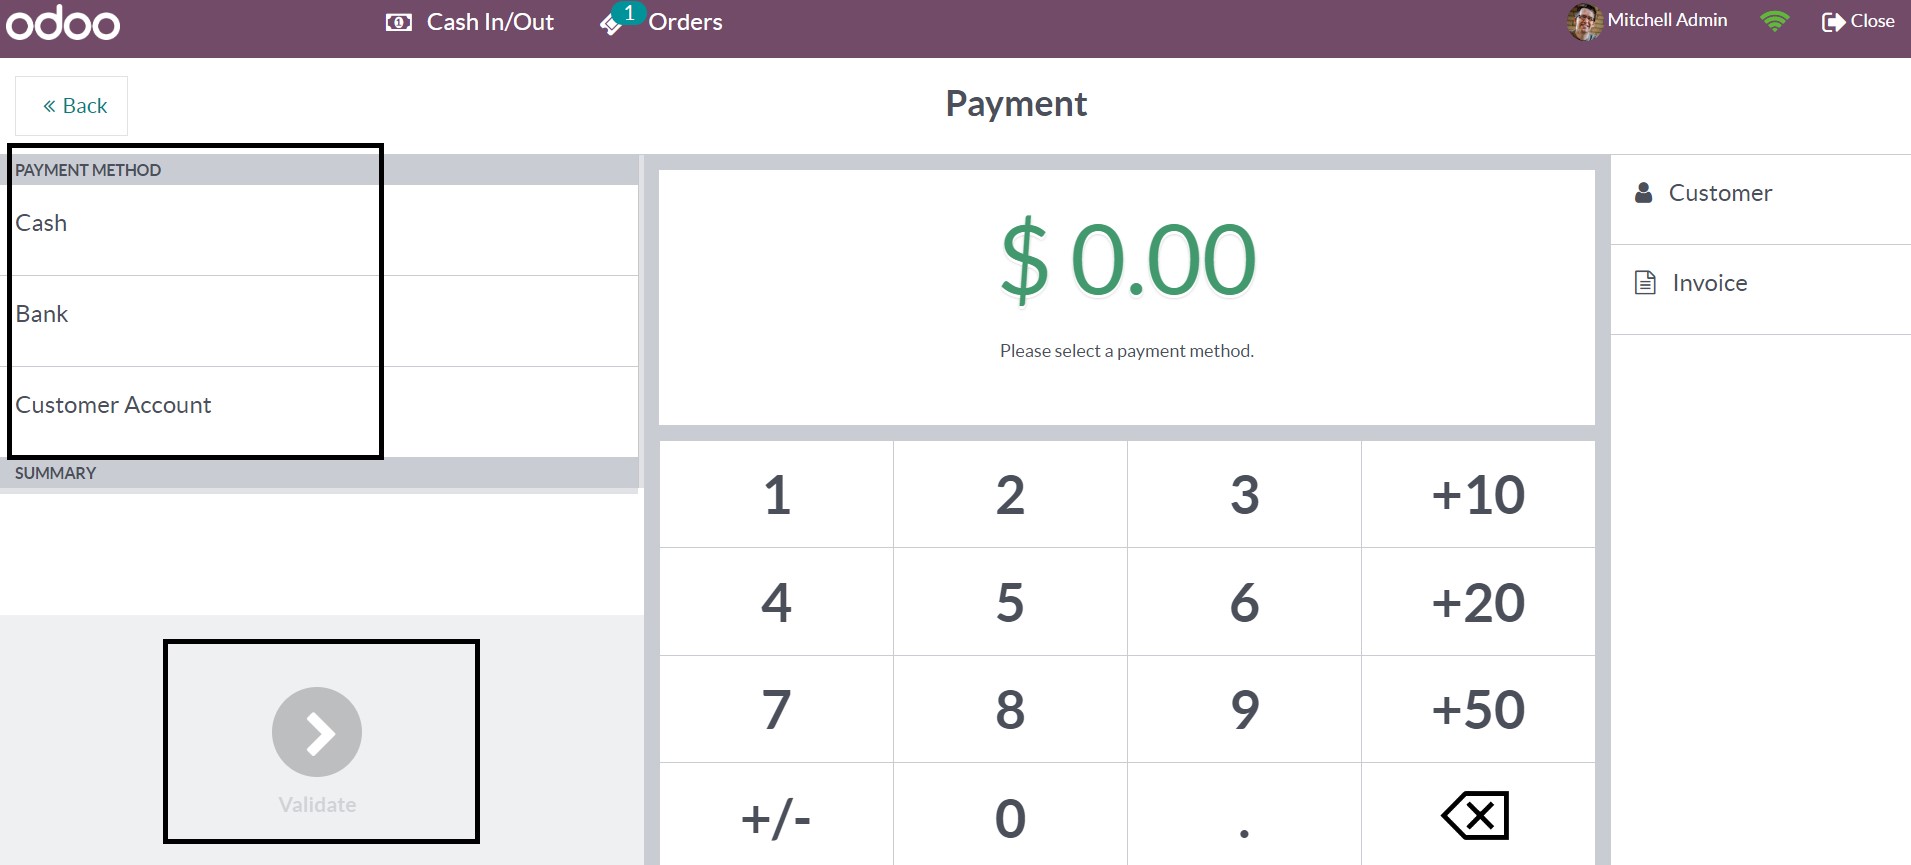Tap the +50 numpad key
Screen dimensions: 1911x865
tap(1478, 709)
